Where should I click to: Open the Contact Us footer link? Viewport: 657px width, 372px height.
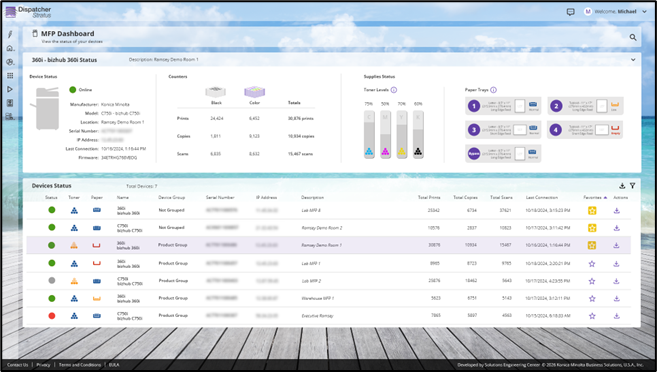(17, 365)
